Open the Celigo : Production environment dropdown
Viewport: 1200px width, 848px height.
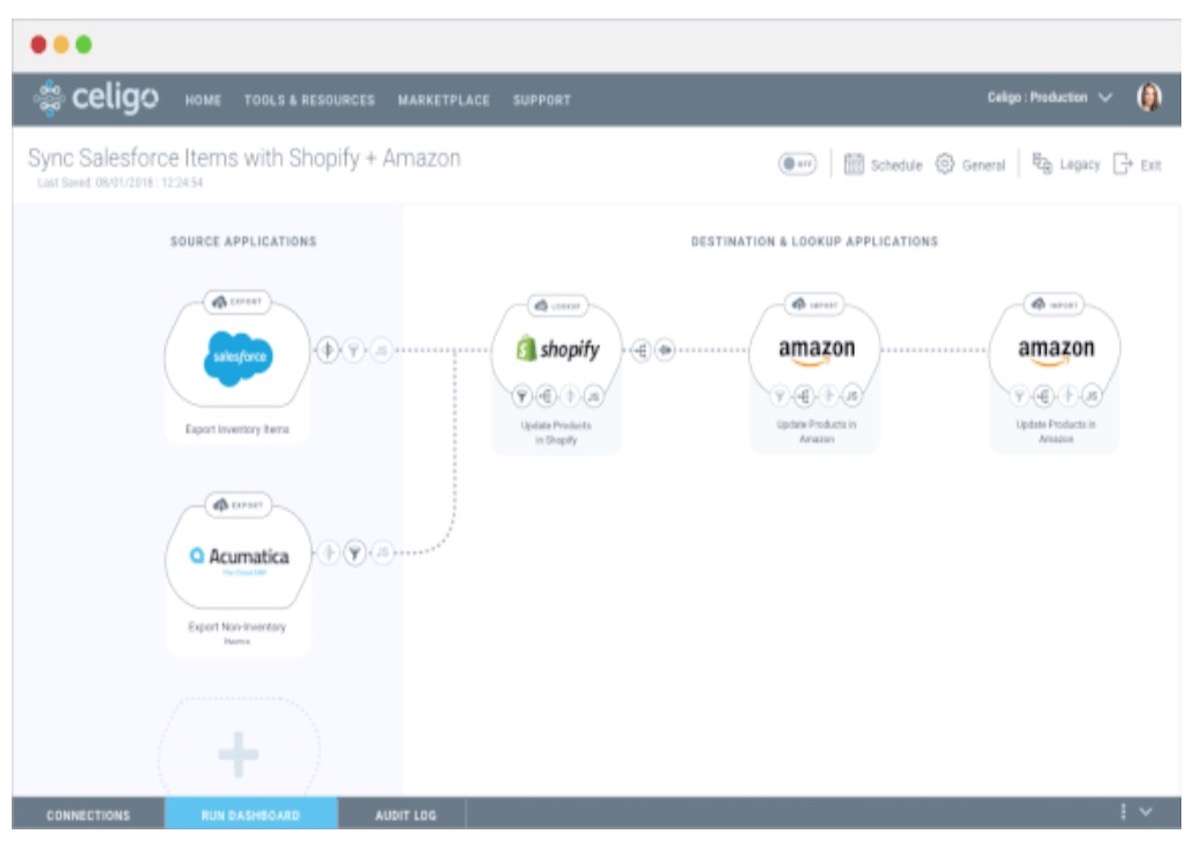tap(1037, 98)
